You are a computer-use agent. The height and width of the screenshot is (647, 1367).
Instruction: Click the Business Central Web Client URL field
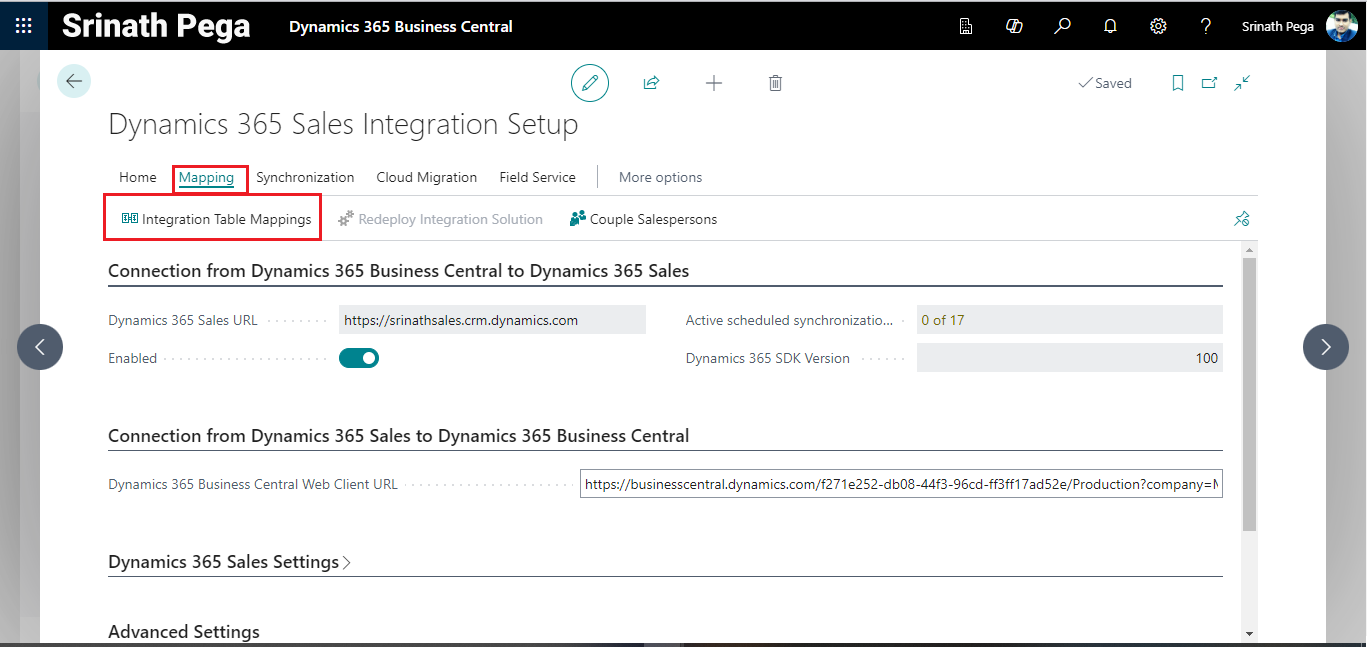pyautogui.click(x=900, y=484)
